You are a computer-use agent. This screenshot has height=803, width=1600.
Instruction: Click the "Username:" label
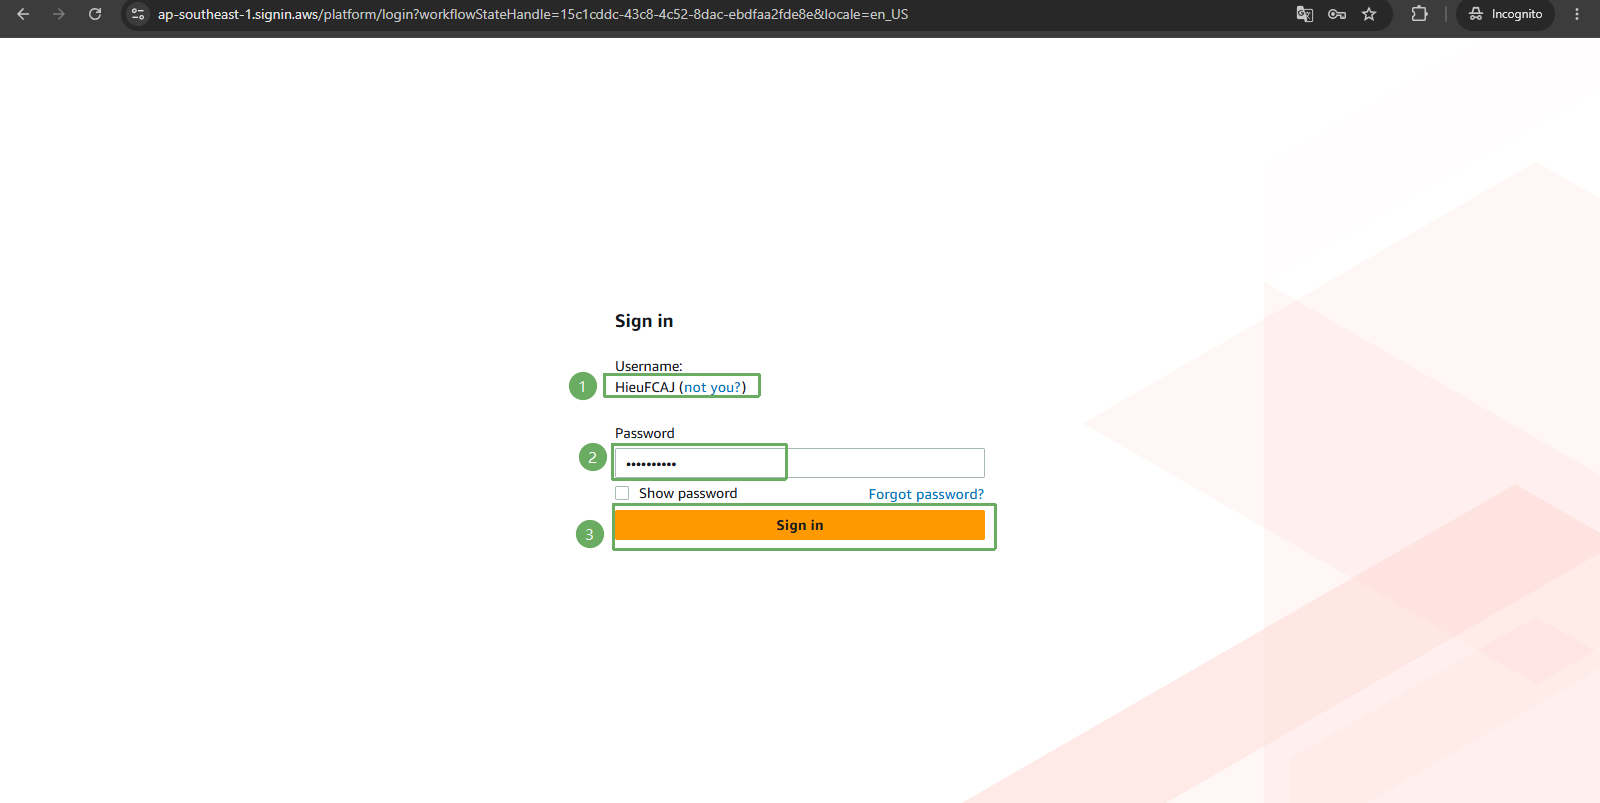tap(649, 366)
